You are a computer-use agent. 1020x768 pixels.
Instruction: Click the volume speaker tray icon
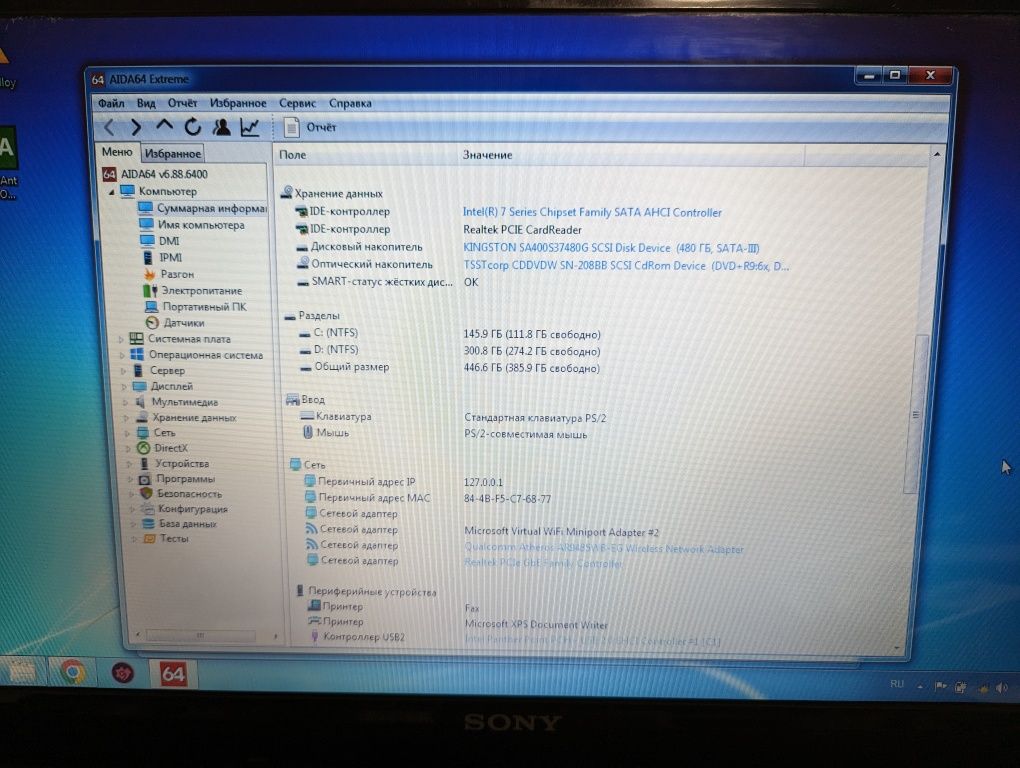[x=1001, y=687]
